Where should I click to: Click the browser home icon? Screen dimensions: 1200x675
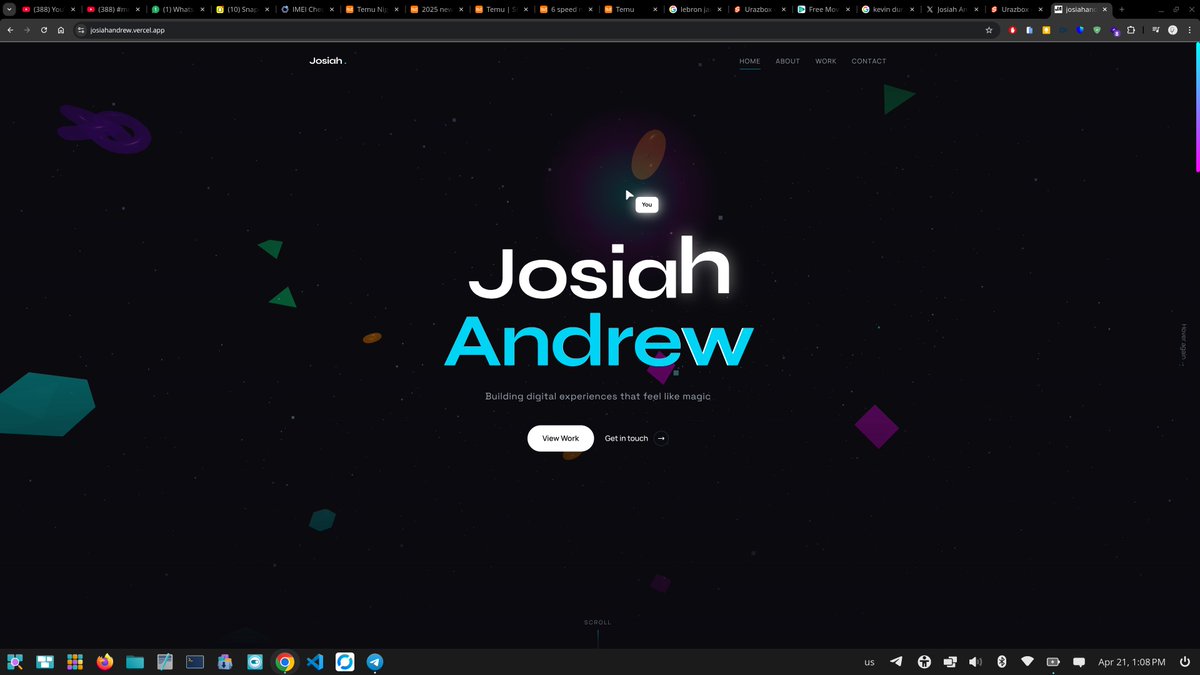61,30
